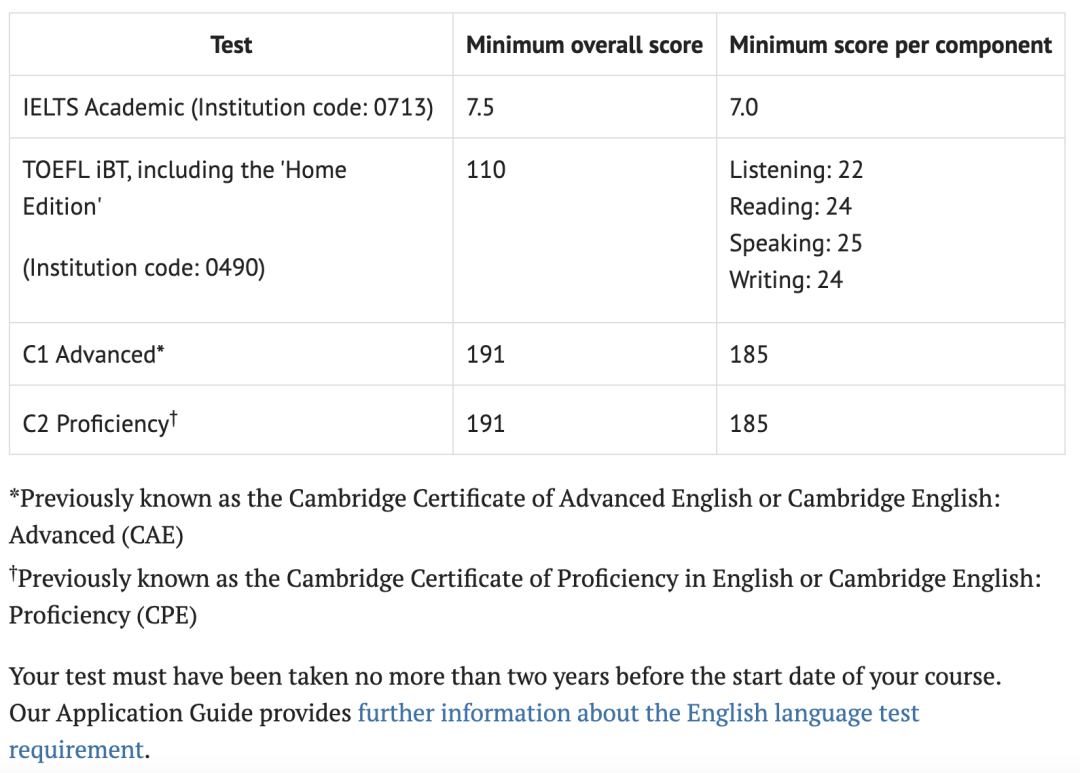Select the IELTS Academic row label
1080x773 pixels.
228,107
